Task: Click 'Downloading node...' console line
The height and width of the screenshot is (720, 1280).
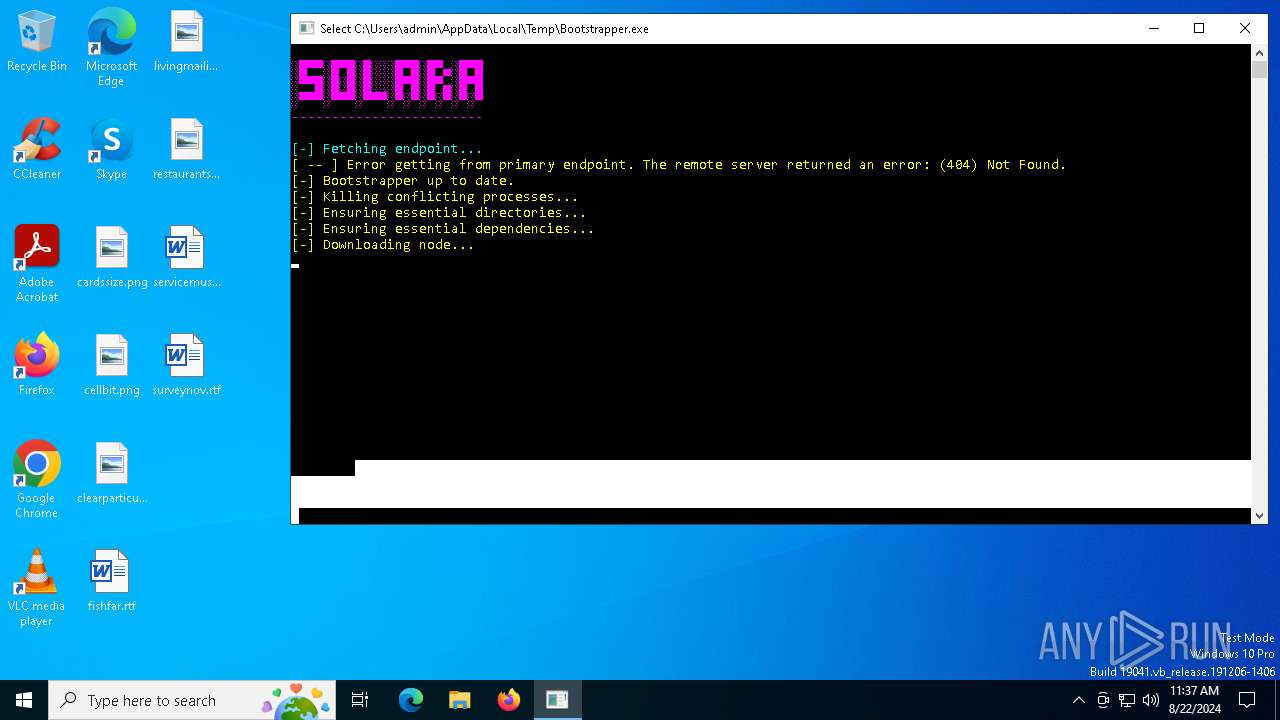Action: [x=383, y=245]
